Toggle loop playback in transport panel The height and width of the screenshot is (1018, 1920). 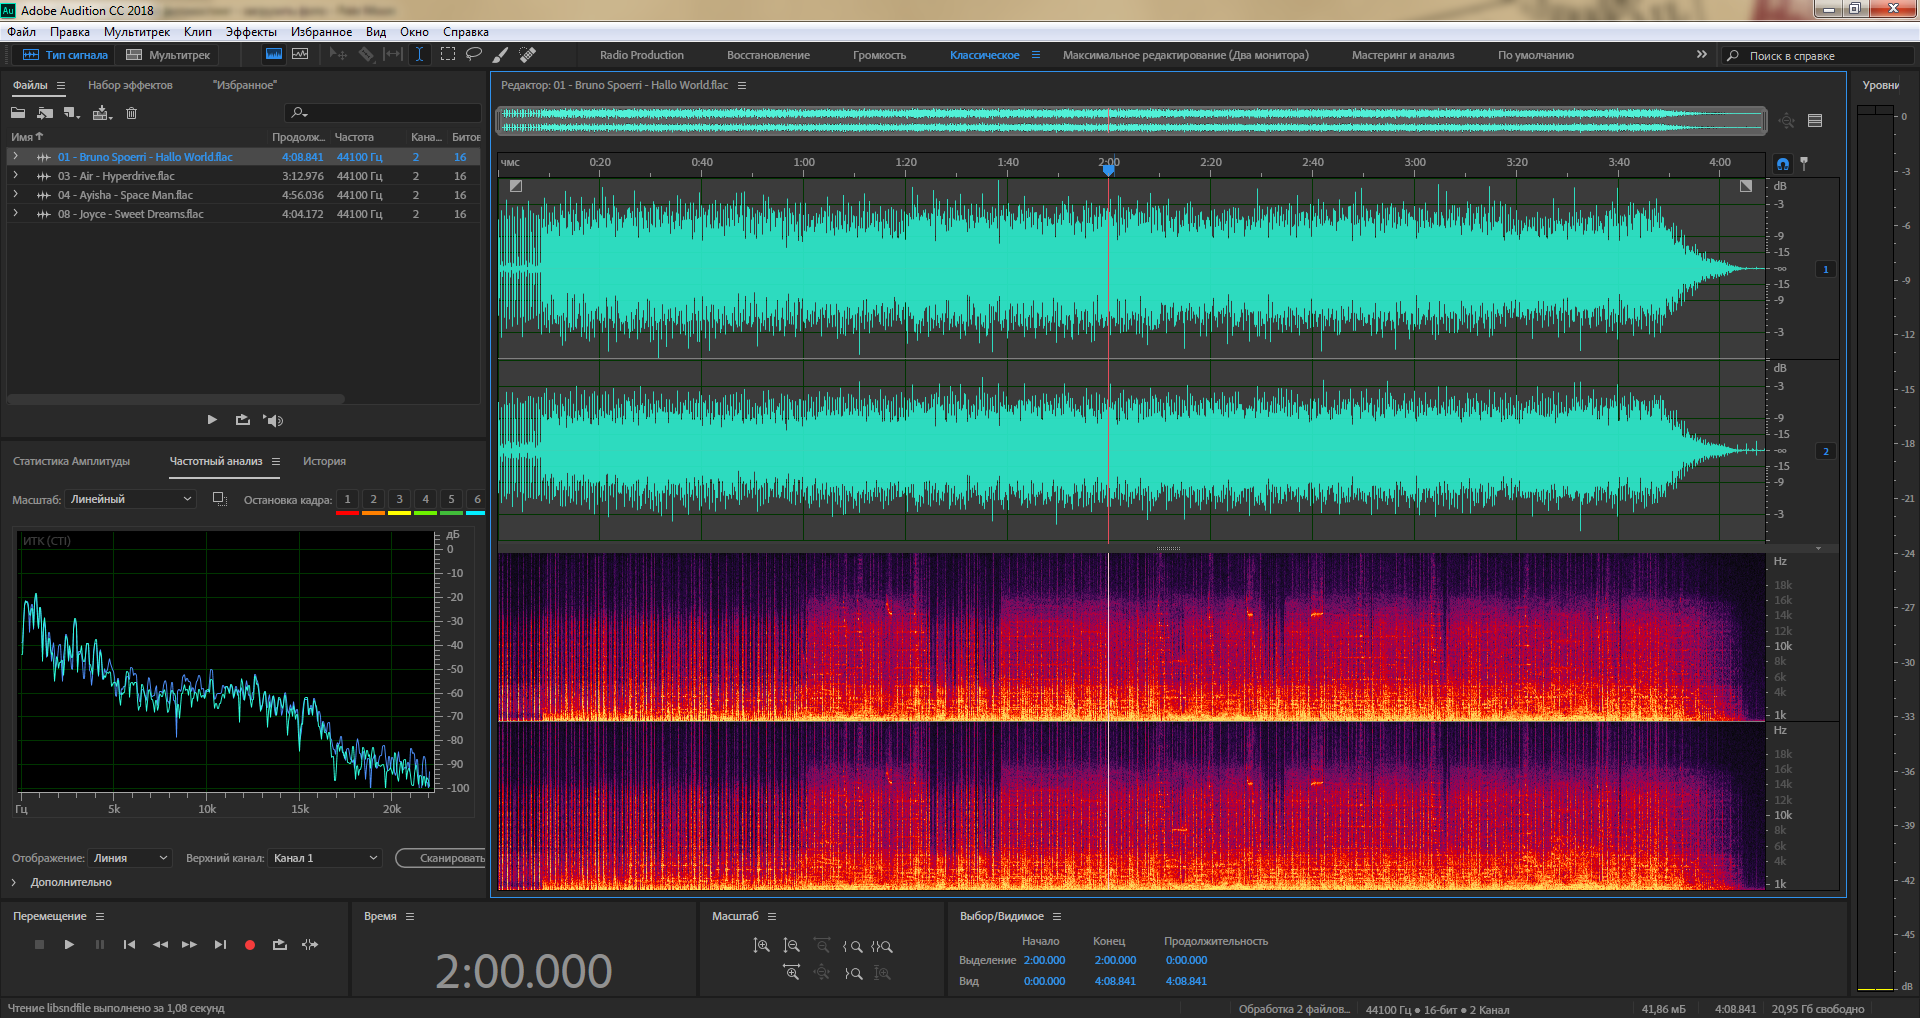coord(280,945)
